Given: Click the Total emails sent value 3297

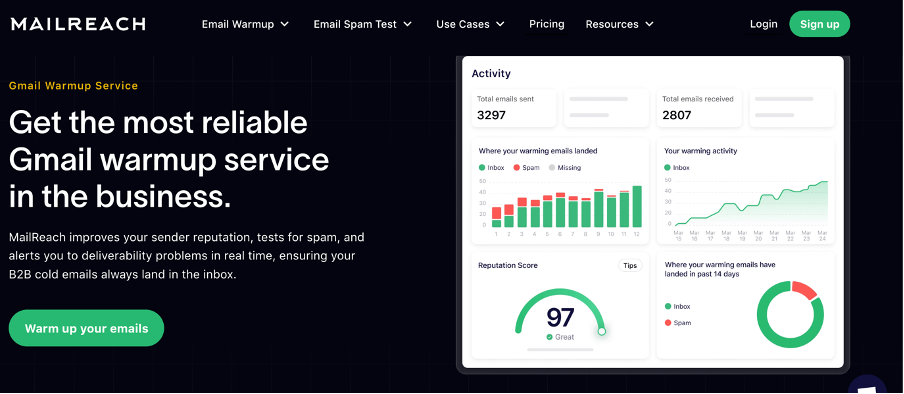Looking at the screenshot, I should coord(491,115).
